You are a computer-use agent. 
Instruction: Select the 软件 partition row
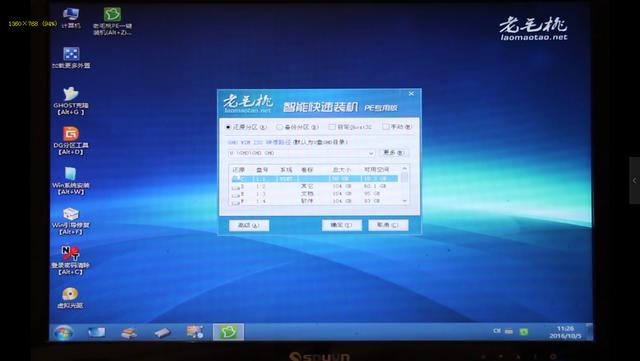click(x=315, y=201)
